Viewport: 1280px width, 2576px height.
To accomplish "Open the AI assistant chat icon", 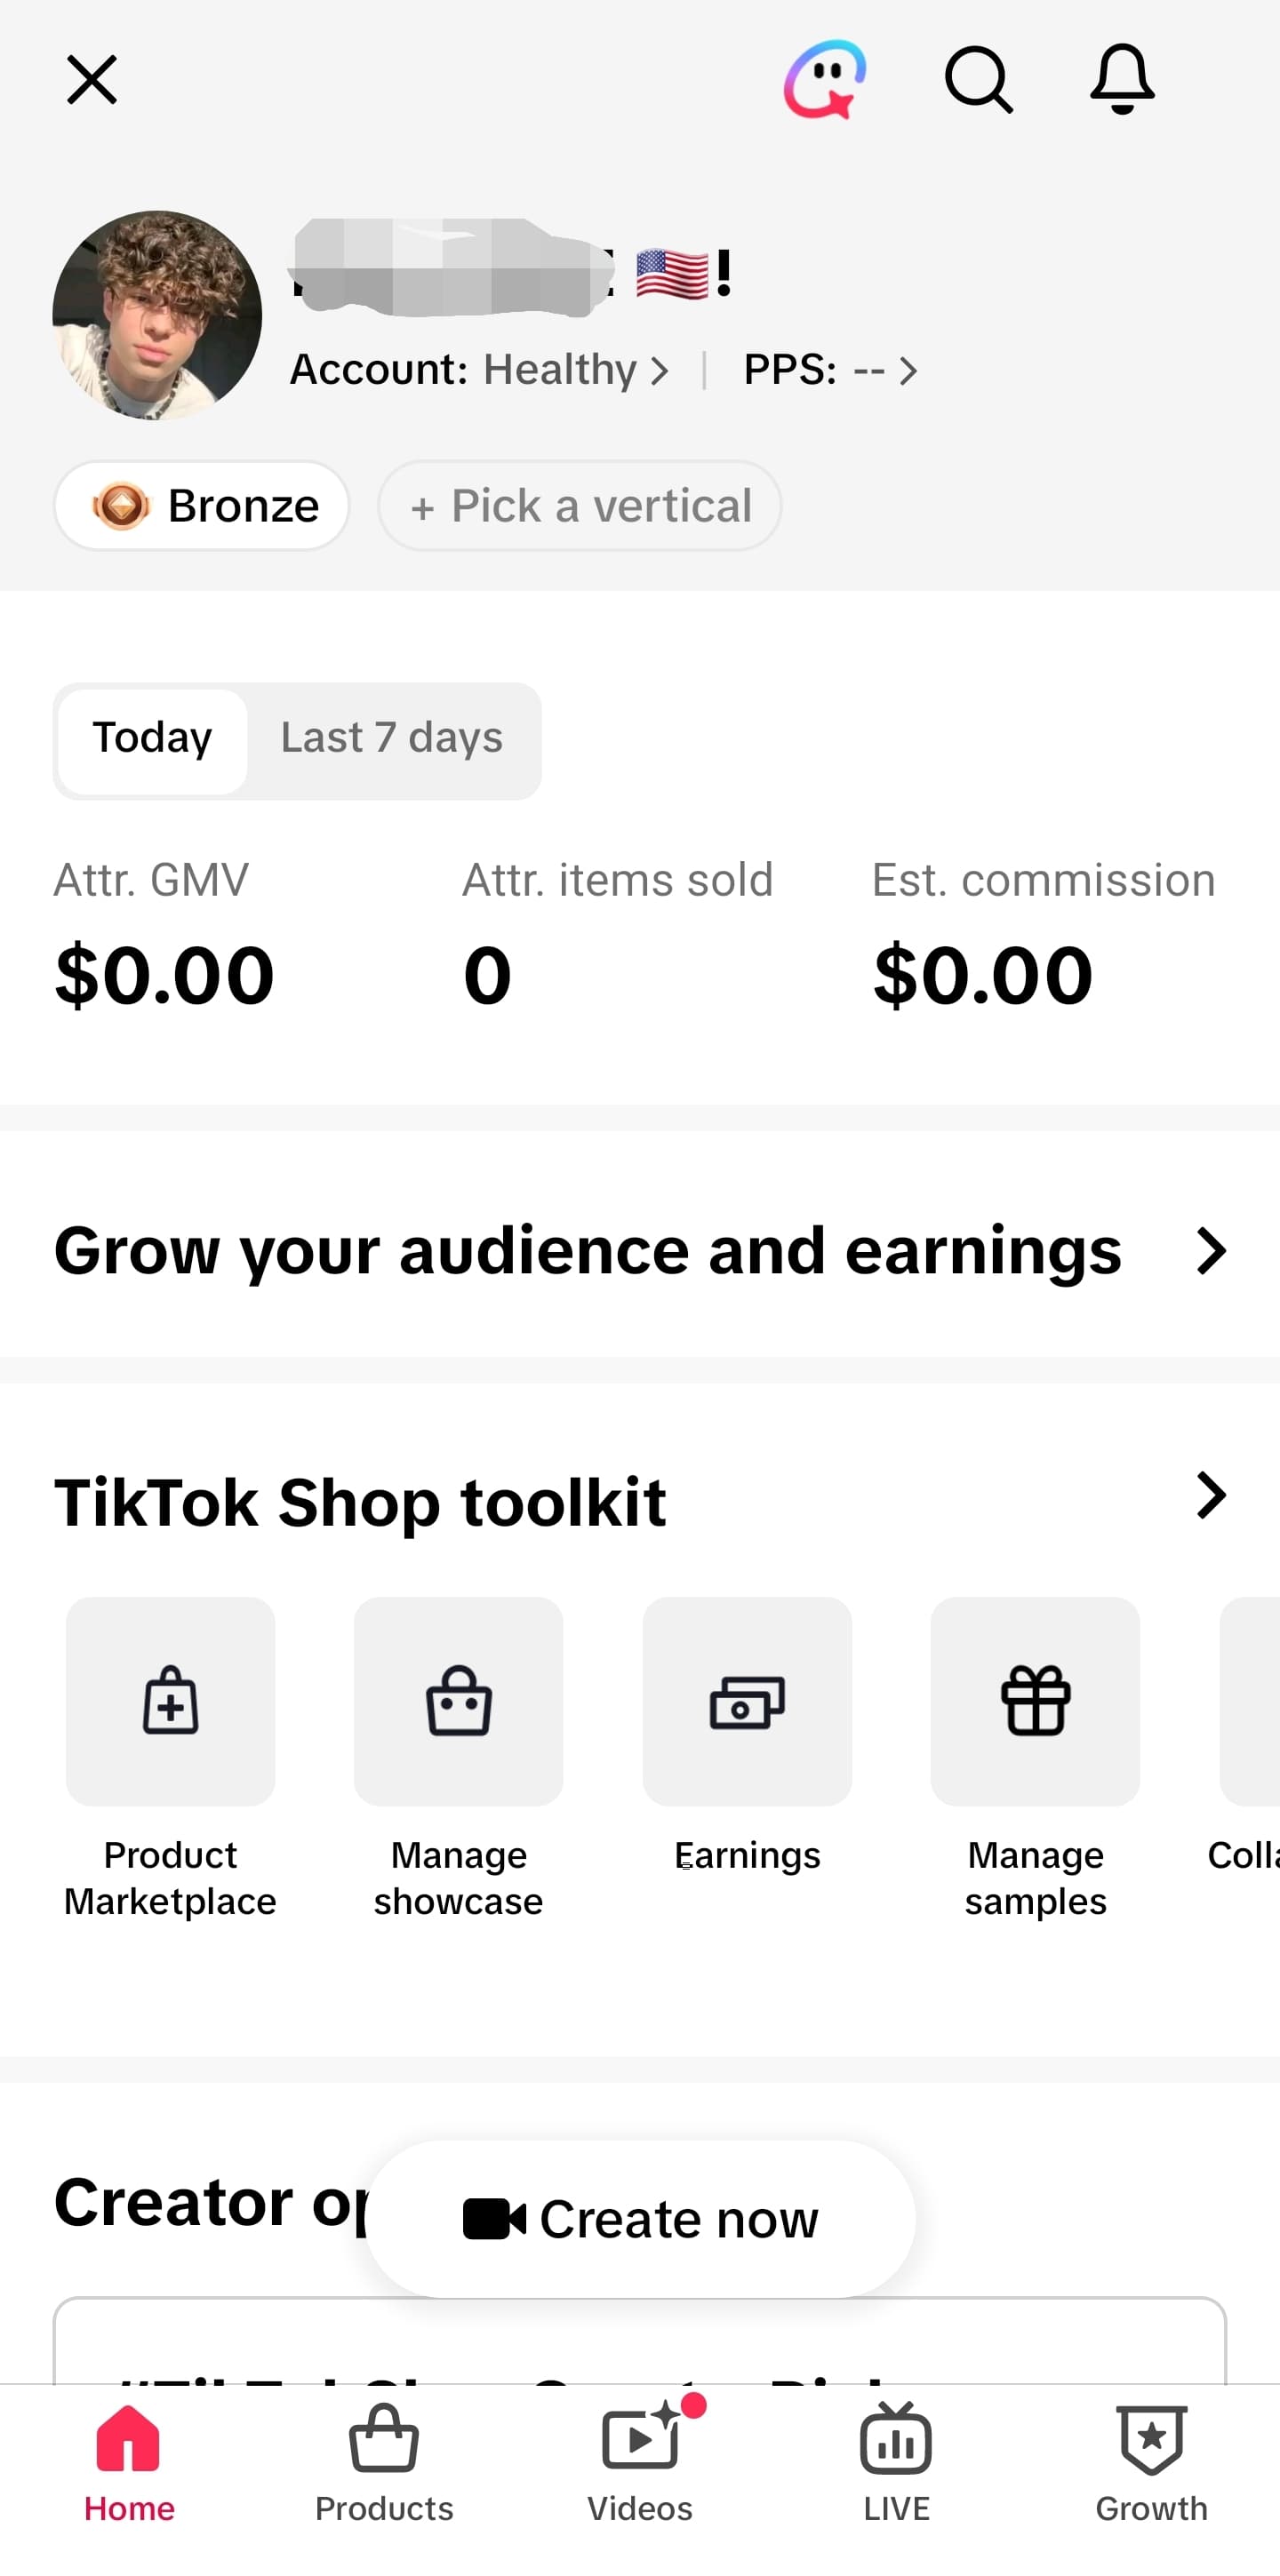I will (824, 80).
